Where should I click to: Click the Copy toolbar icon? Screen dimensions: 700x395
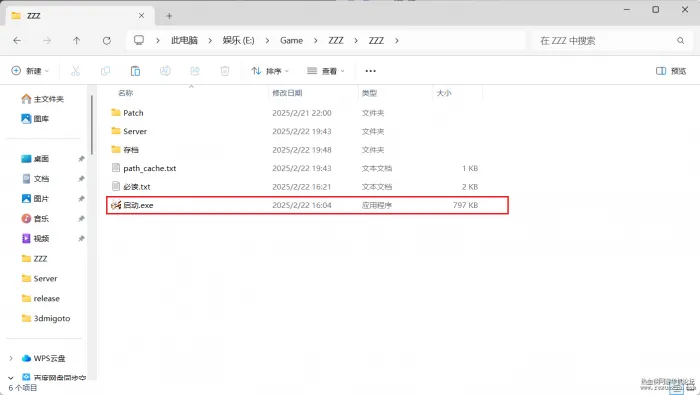point(105,71)
